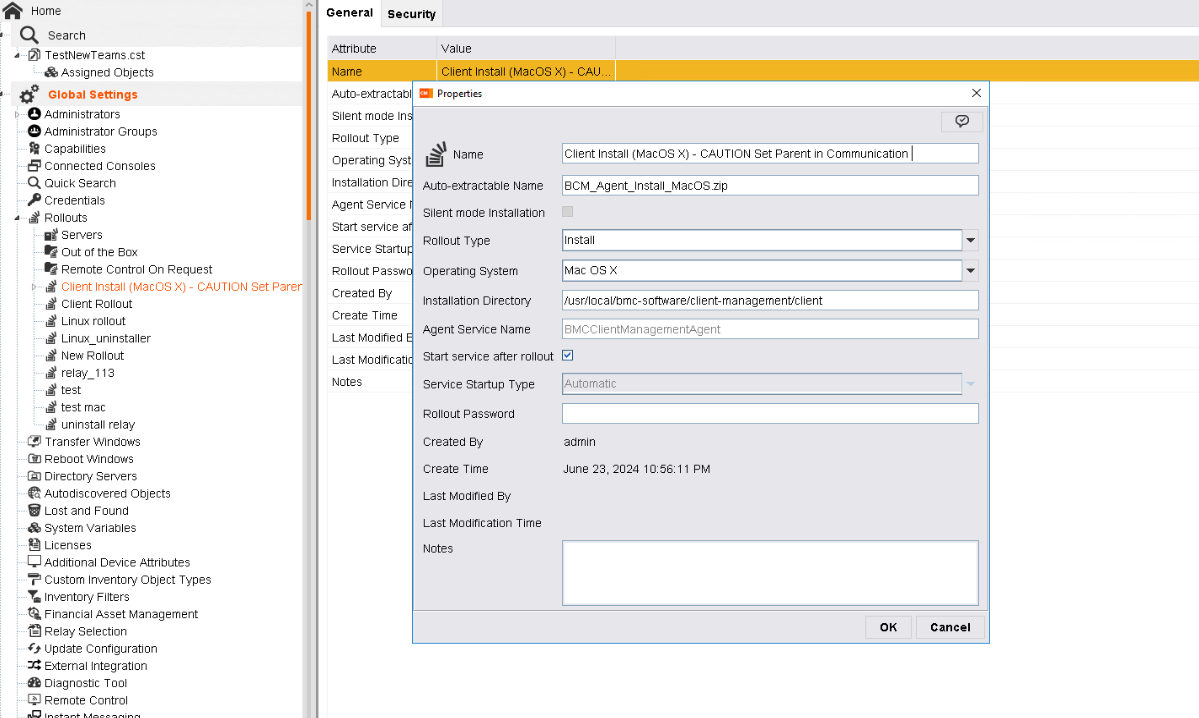Open the Service Startup Type dropdown
Viewport: 1199px width, 718px height.
click(970, 384)
